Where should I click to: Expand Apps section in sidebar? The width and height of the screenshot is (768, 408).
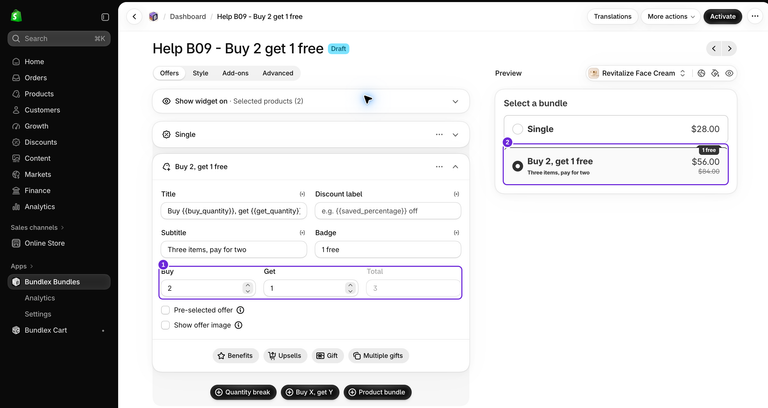point(22,266)
